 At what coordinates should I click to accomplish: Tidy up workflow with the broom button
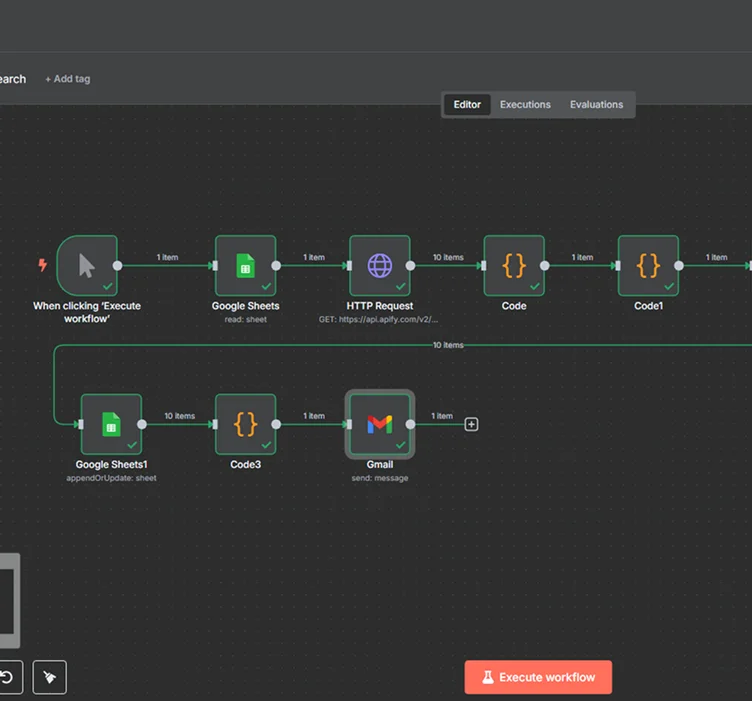[x=49, y=678]
